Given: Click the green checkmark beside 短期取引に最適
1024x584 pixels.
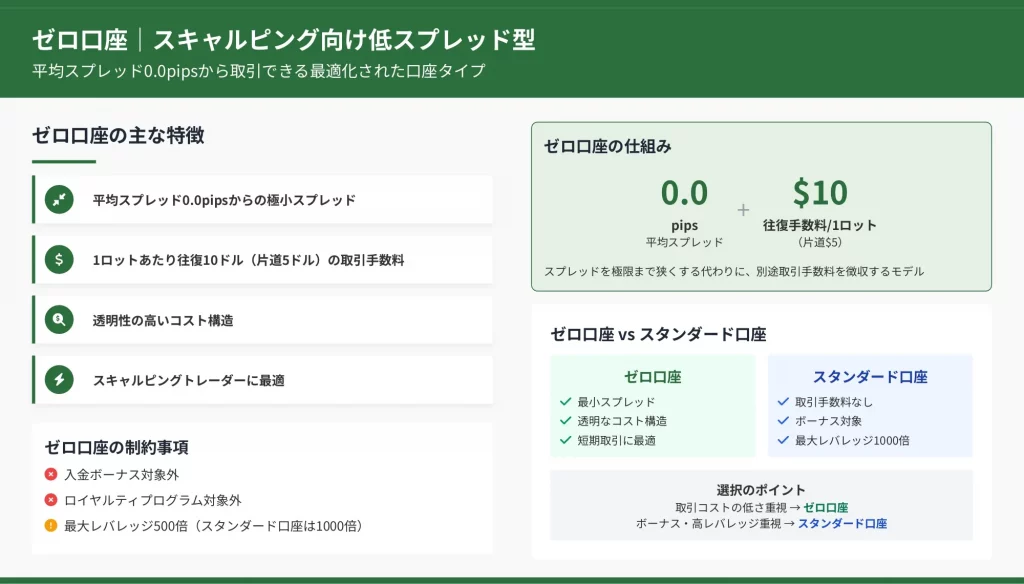Looking at the screenshot, I should click(x=566, y=440).
